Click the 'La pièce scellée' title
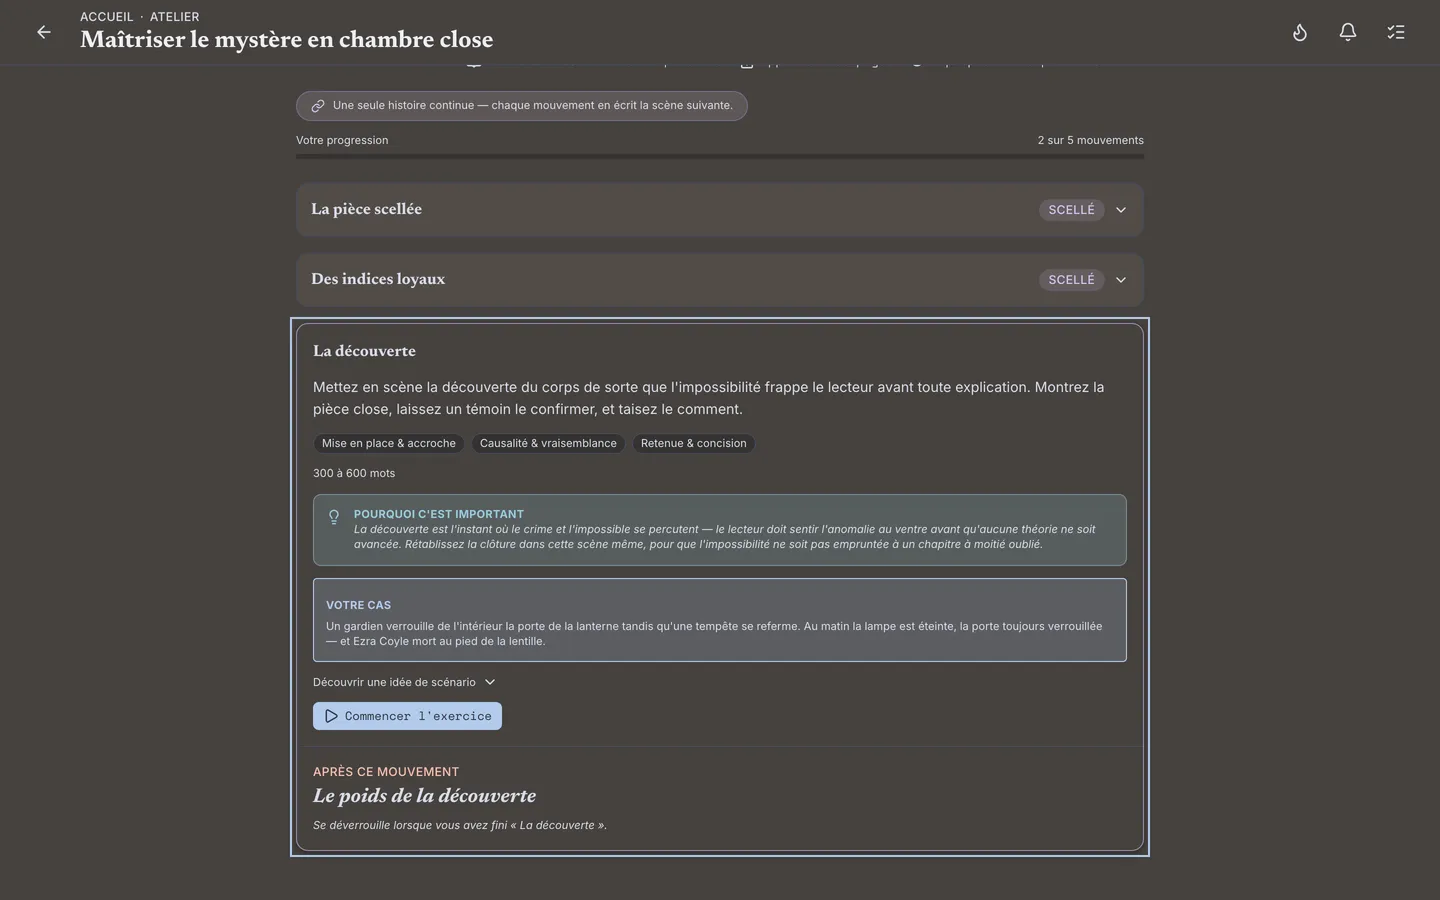Screen dimensions: 1440x900 366,209
